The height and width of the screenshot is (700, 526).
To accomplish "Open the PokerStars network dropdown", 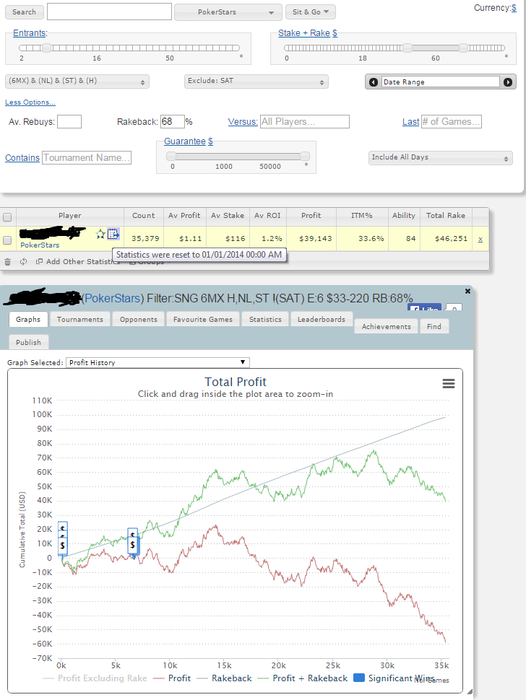I will [228, 12].
